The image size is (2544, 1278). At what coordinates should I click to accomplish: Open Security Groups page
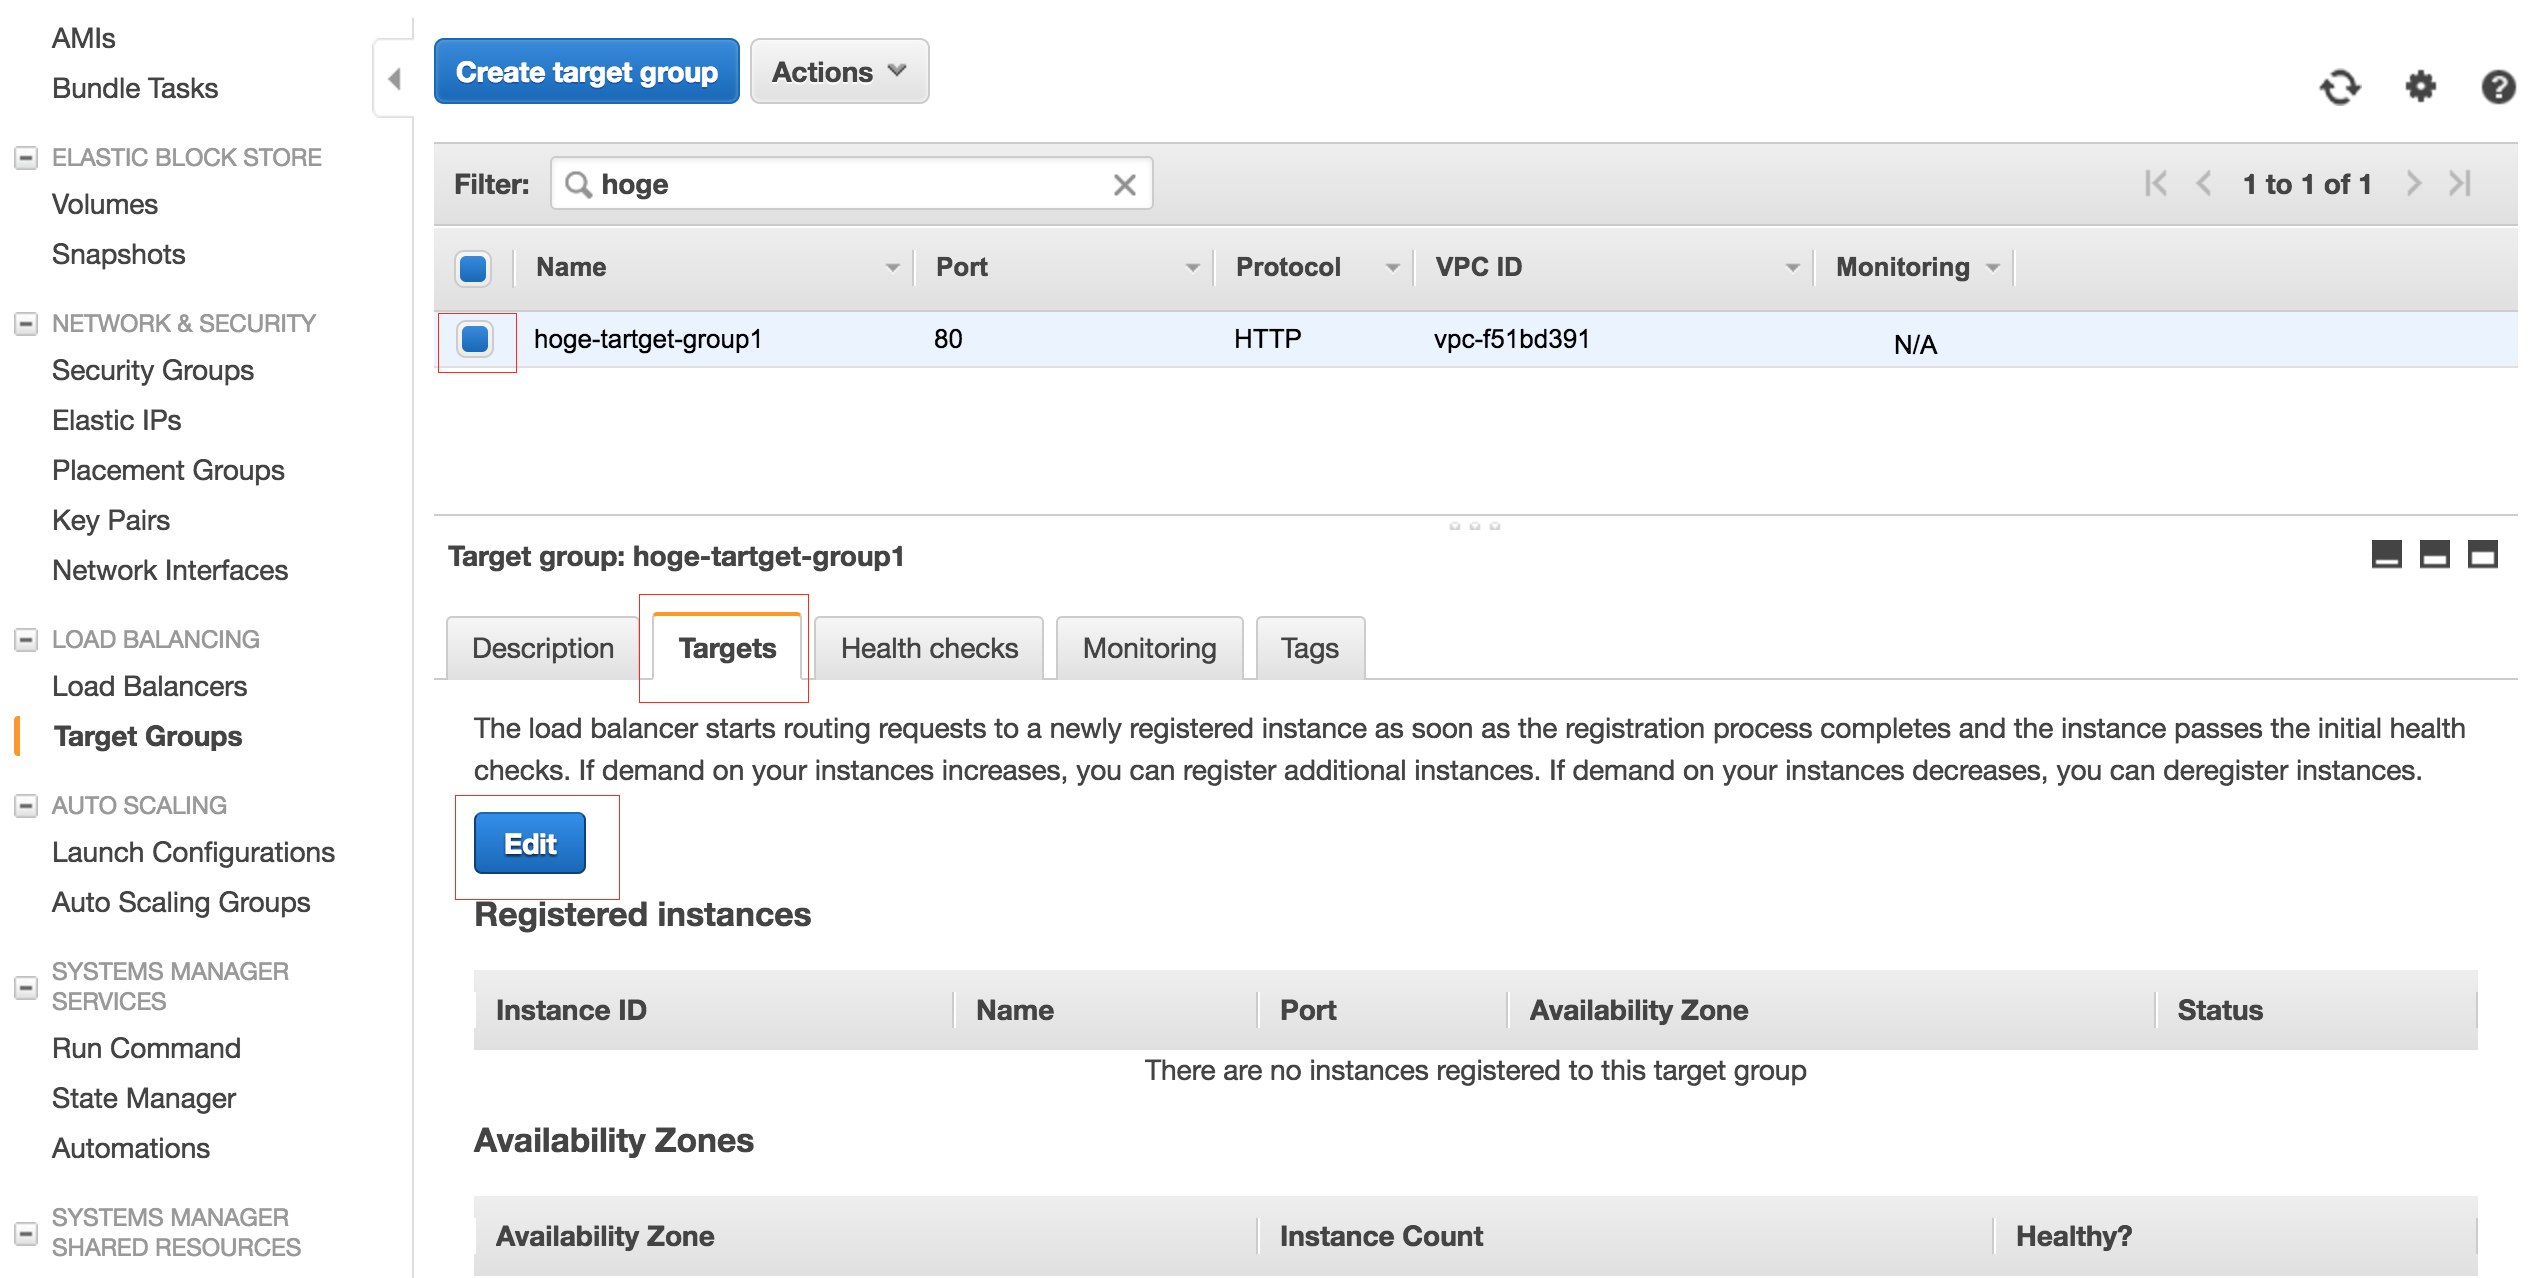153,370
